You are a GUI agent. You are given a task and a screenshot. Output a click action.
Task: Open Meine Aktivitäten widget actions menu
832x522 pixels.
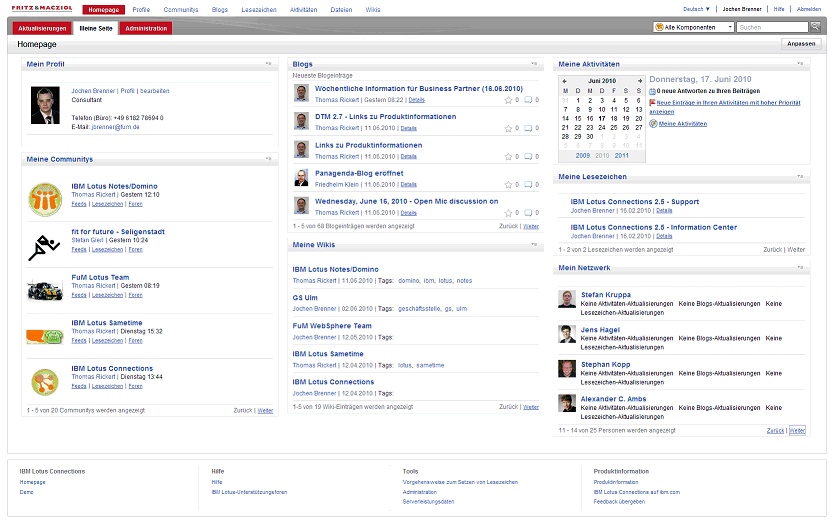click(800, 64)
